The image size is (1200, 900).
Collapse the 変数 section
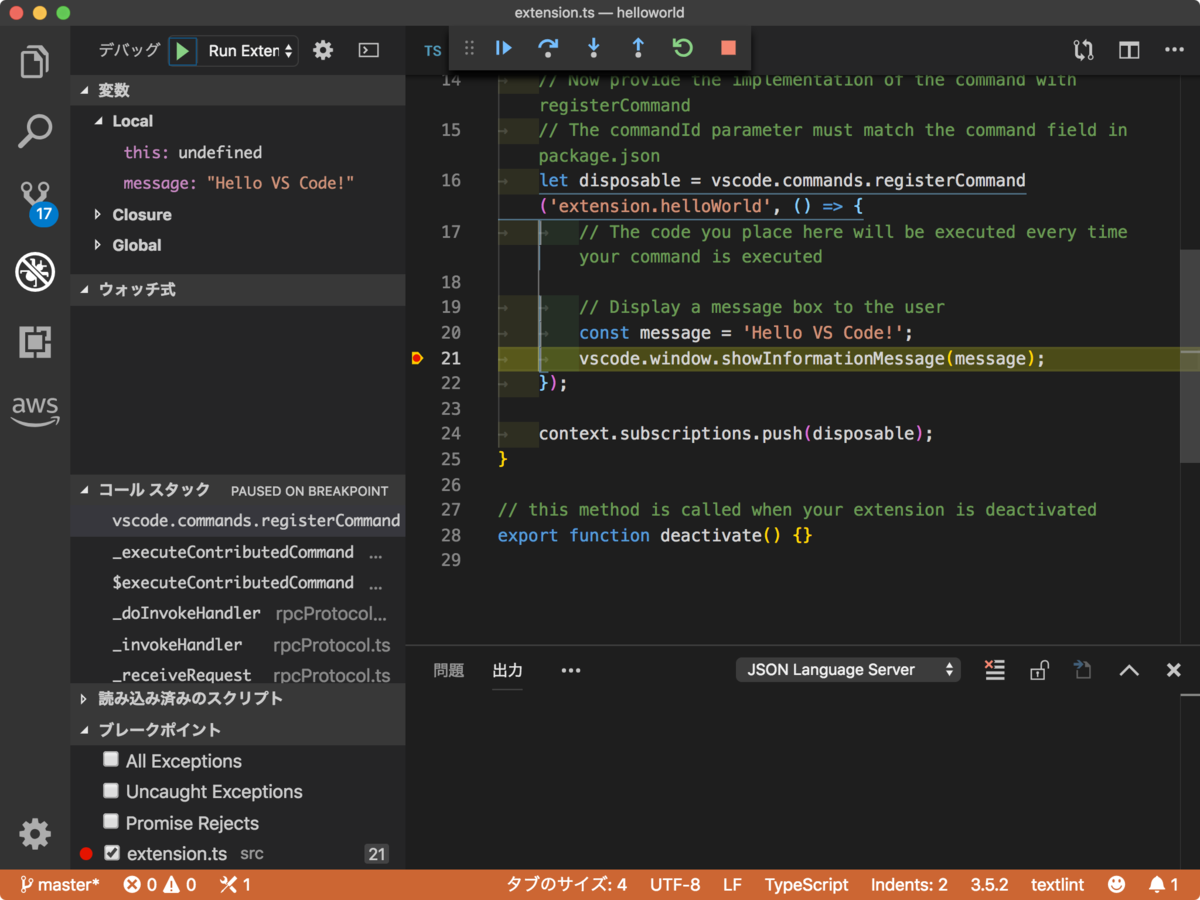(x=237, y=90)
